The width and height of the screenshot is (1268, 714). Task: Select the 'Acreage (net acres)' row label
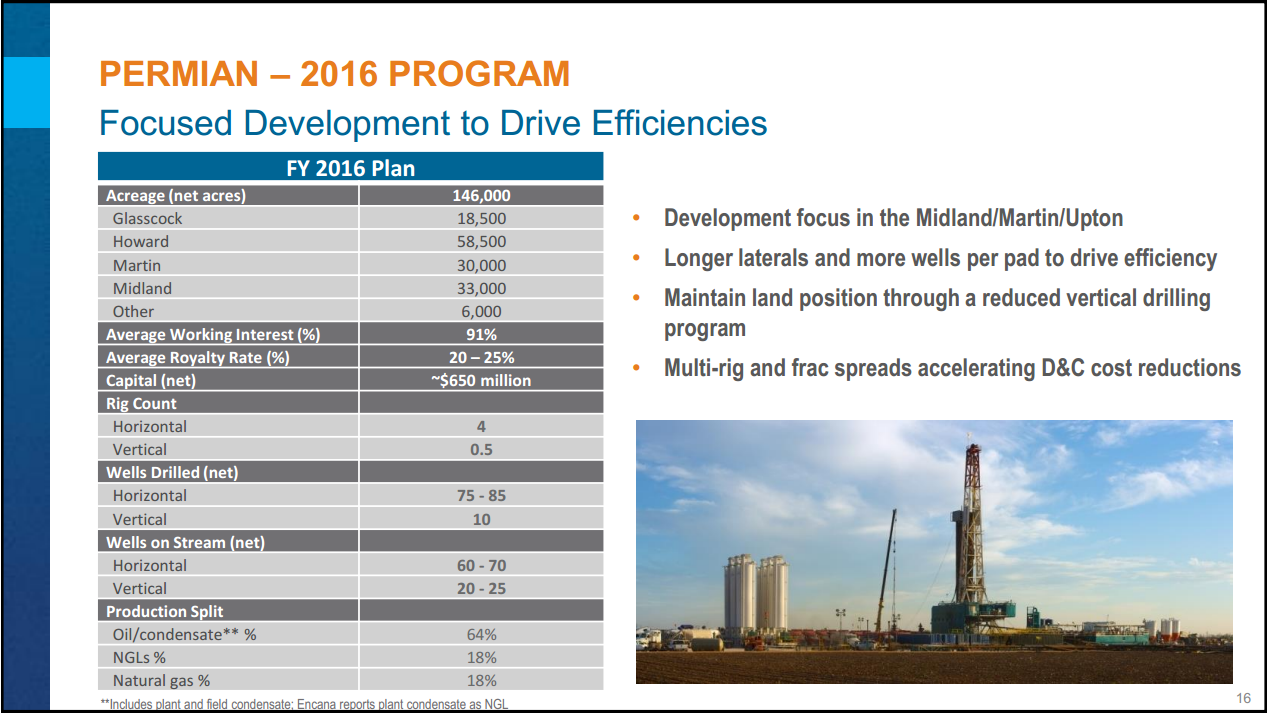[176, 195]
